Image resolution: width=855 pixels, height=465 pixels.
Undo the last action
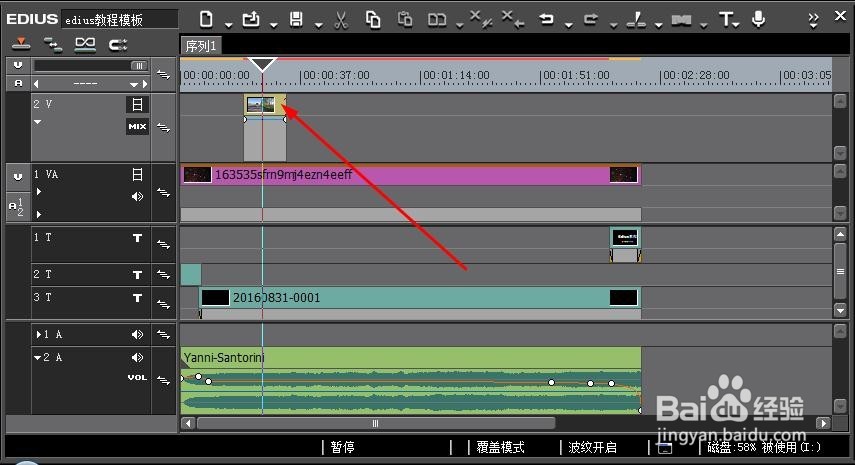pos(546,19)
